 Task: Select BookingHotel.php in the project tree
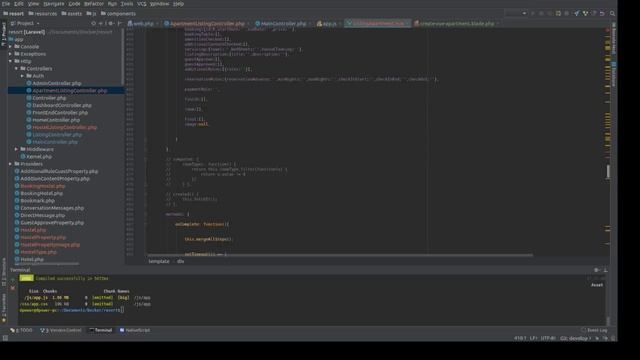coord(41,193)
